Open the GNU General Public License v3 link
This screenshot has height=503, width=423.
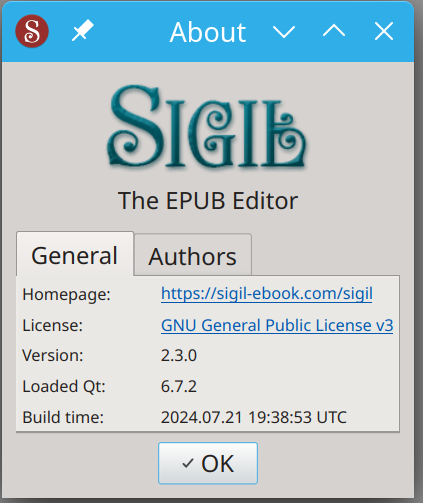click(277, 325)
